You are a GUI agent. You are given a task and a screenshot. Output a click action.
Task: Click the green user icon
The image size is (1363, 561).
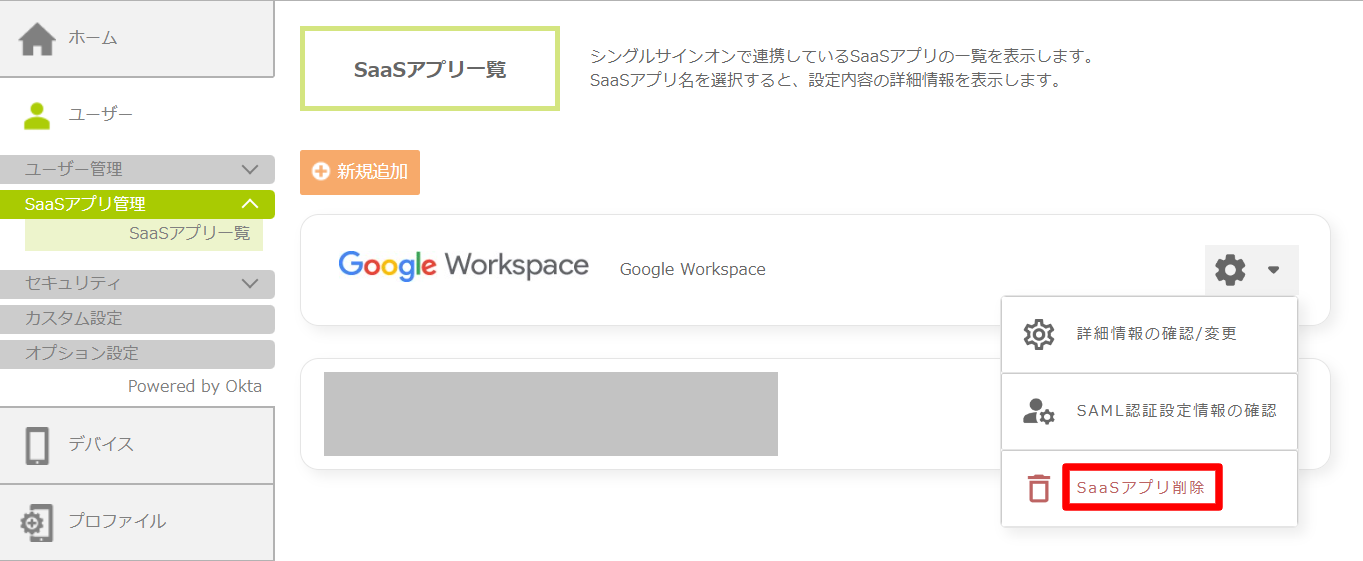[x=37, y=115]
